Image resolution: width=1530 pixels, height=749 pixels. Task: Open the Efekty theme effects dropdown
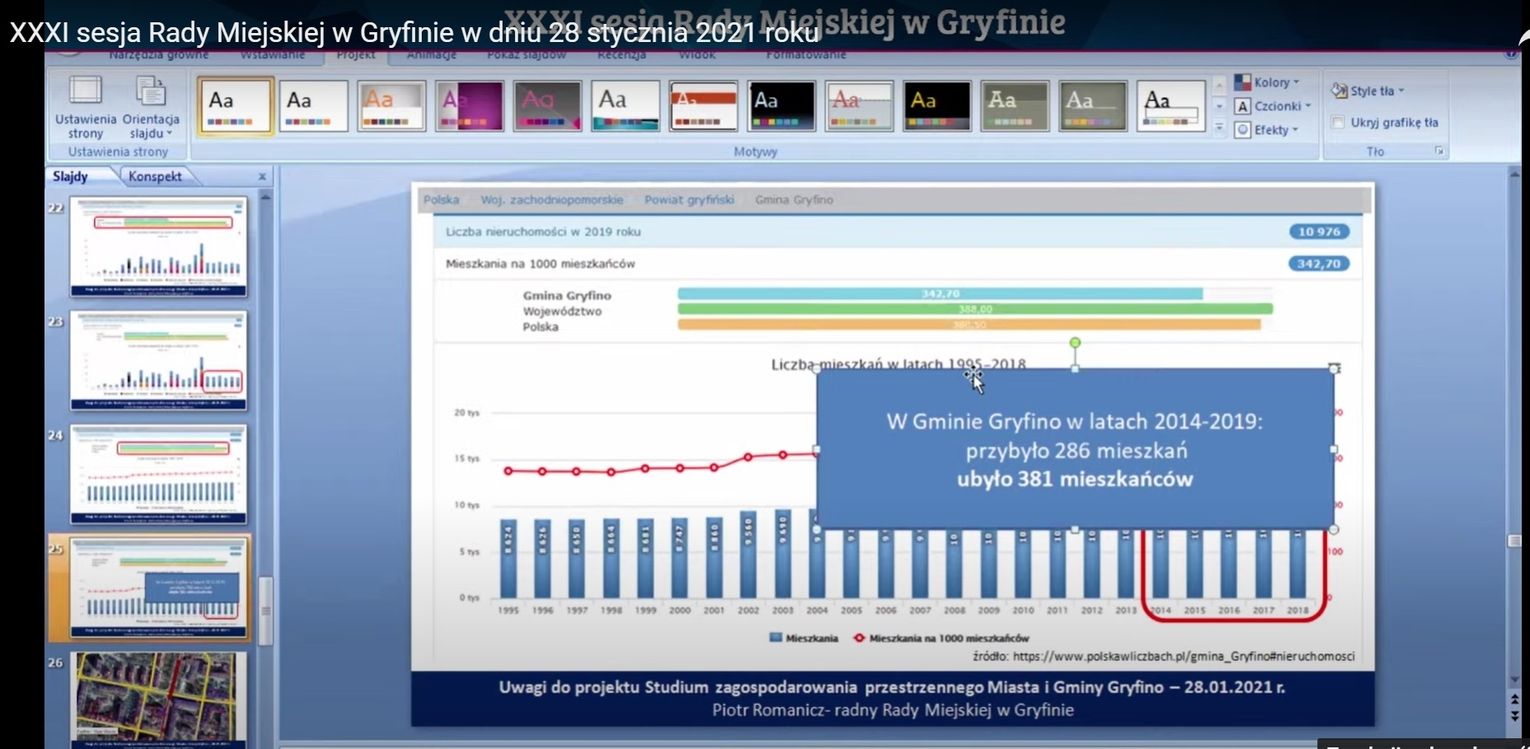coord(1266,130)
